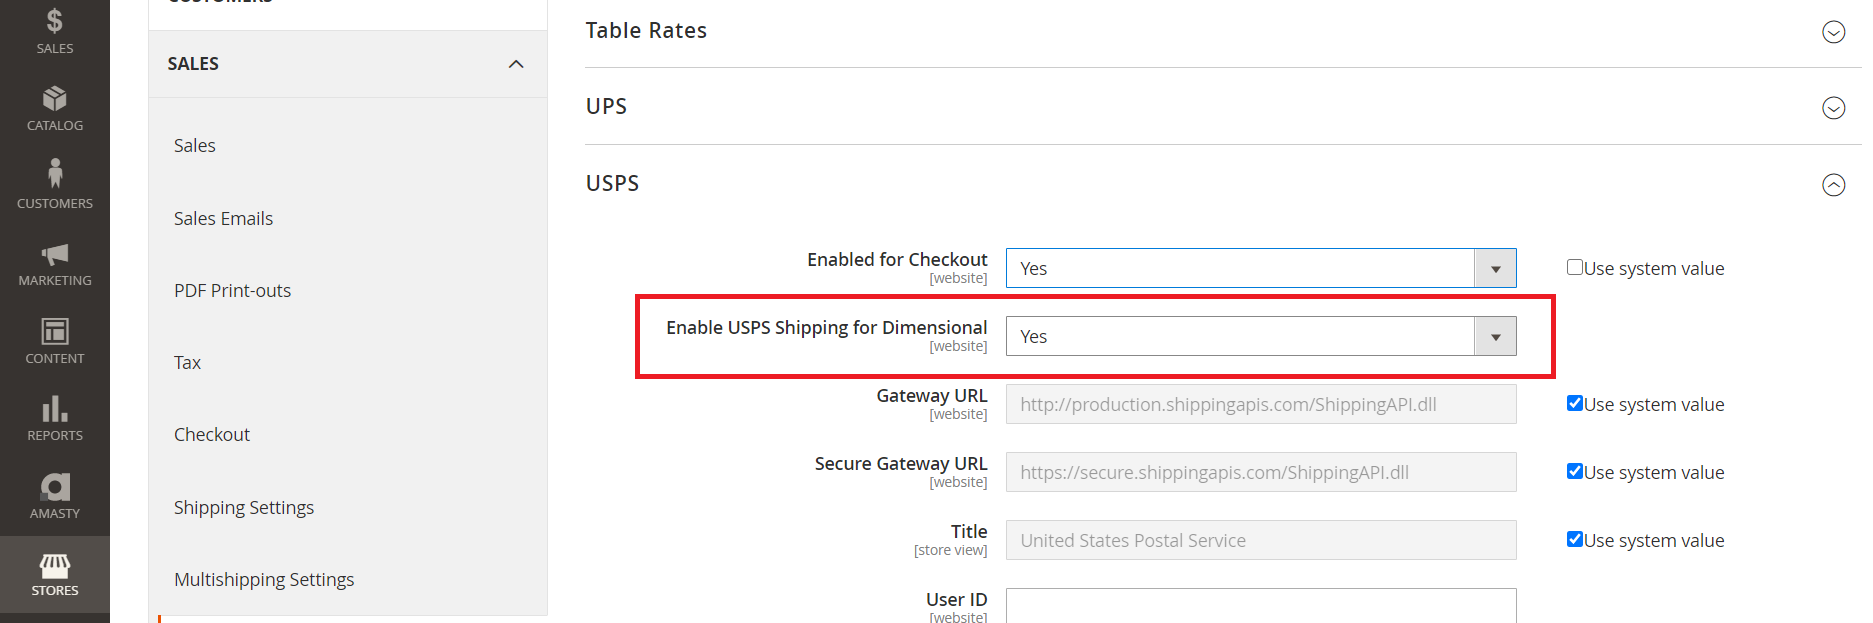Open the Customers person icon
The image size is (1873, 623).
click(x=55, y=174)
